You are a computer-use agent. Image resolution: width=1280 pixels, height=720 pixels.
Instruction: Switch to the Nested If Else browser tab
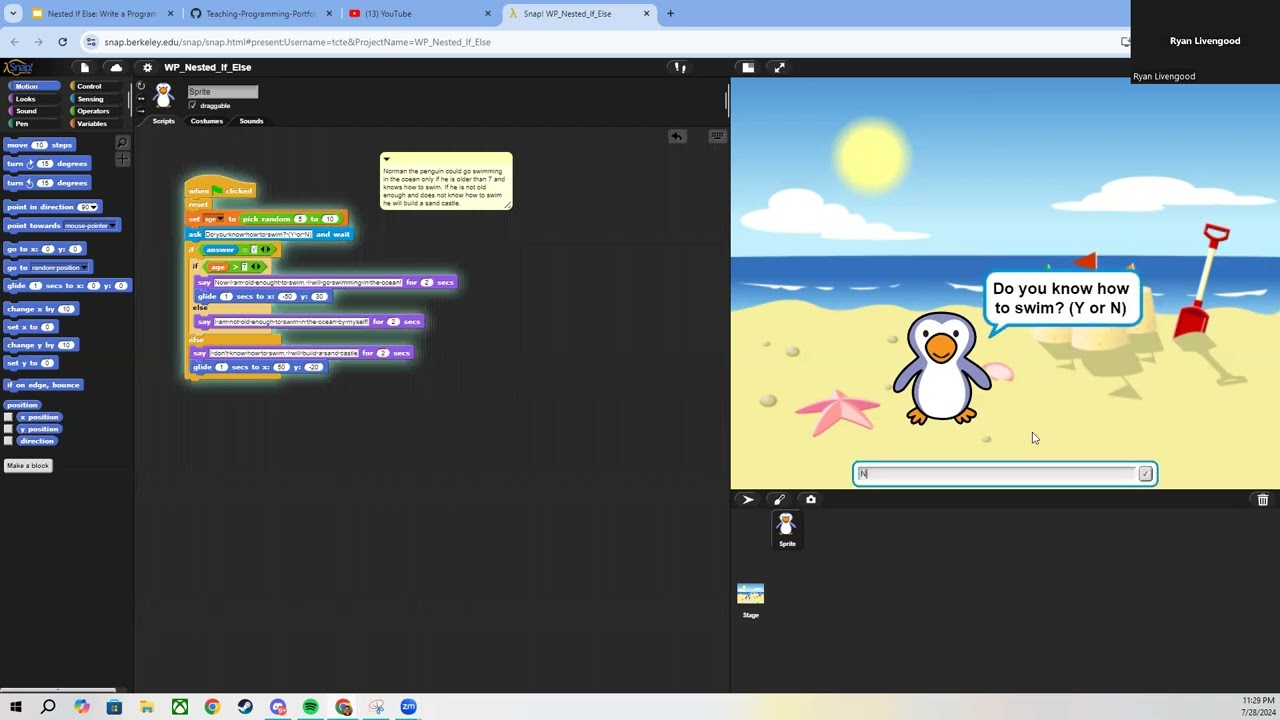(101, 14)
